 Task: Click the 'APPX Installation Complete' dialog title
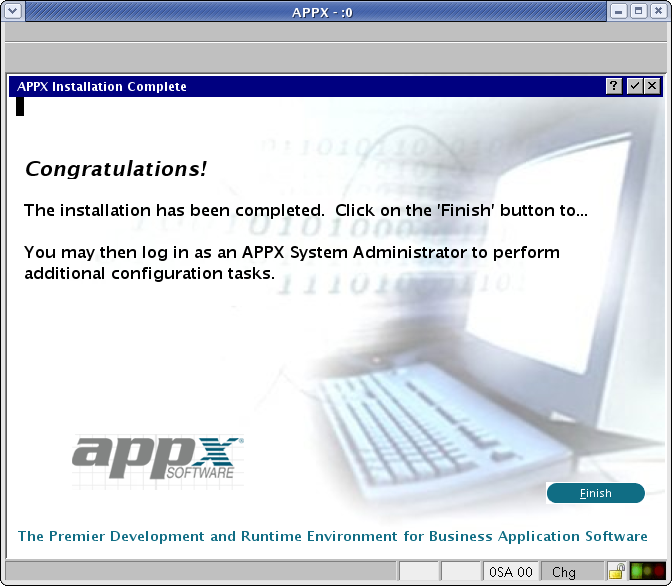point(102,87)
